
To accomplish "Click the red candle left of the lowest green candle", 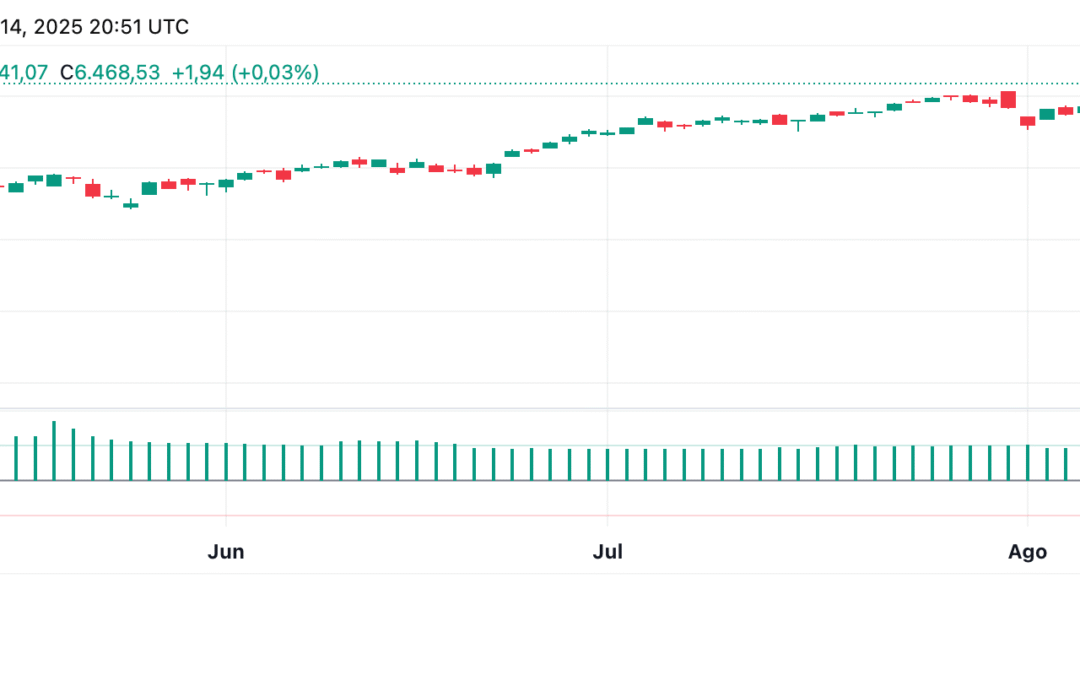I will [x=92, y=189].
